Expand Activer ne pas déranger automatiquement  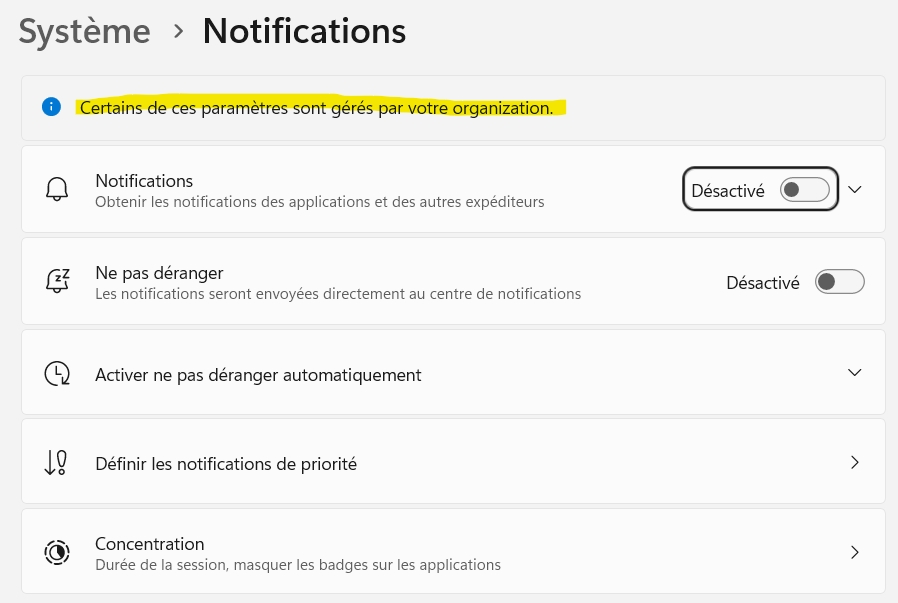point(854,372)
